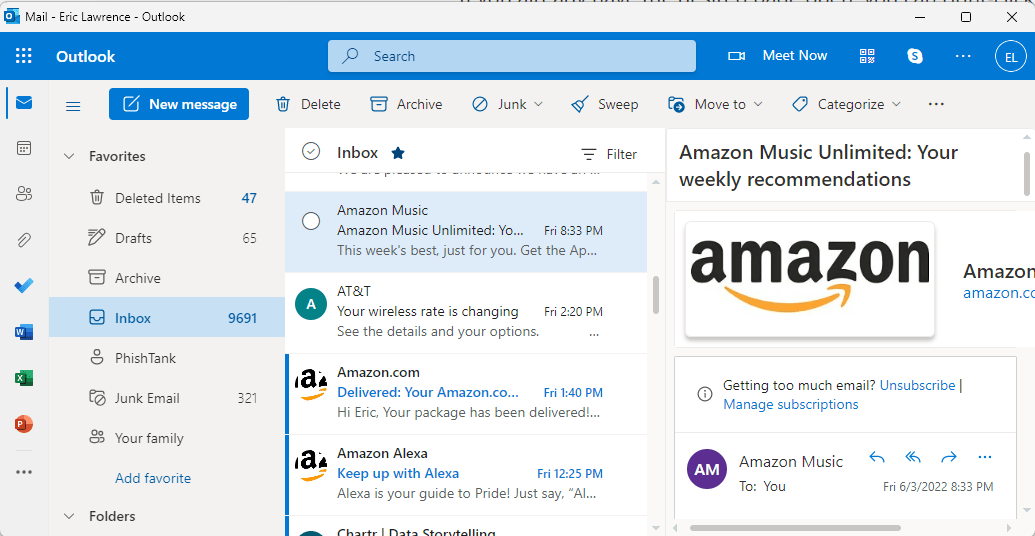
Task: Expand the Junk dropdown arrow
Action: (538, 104)
